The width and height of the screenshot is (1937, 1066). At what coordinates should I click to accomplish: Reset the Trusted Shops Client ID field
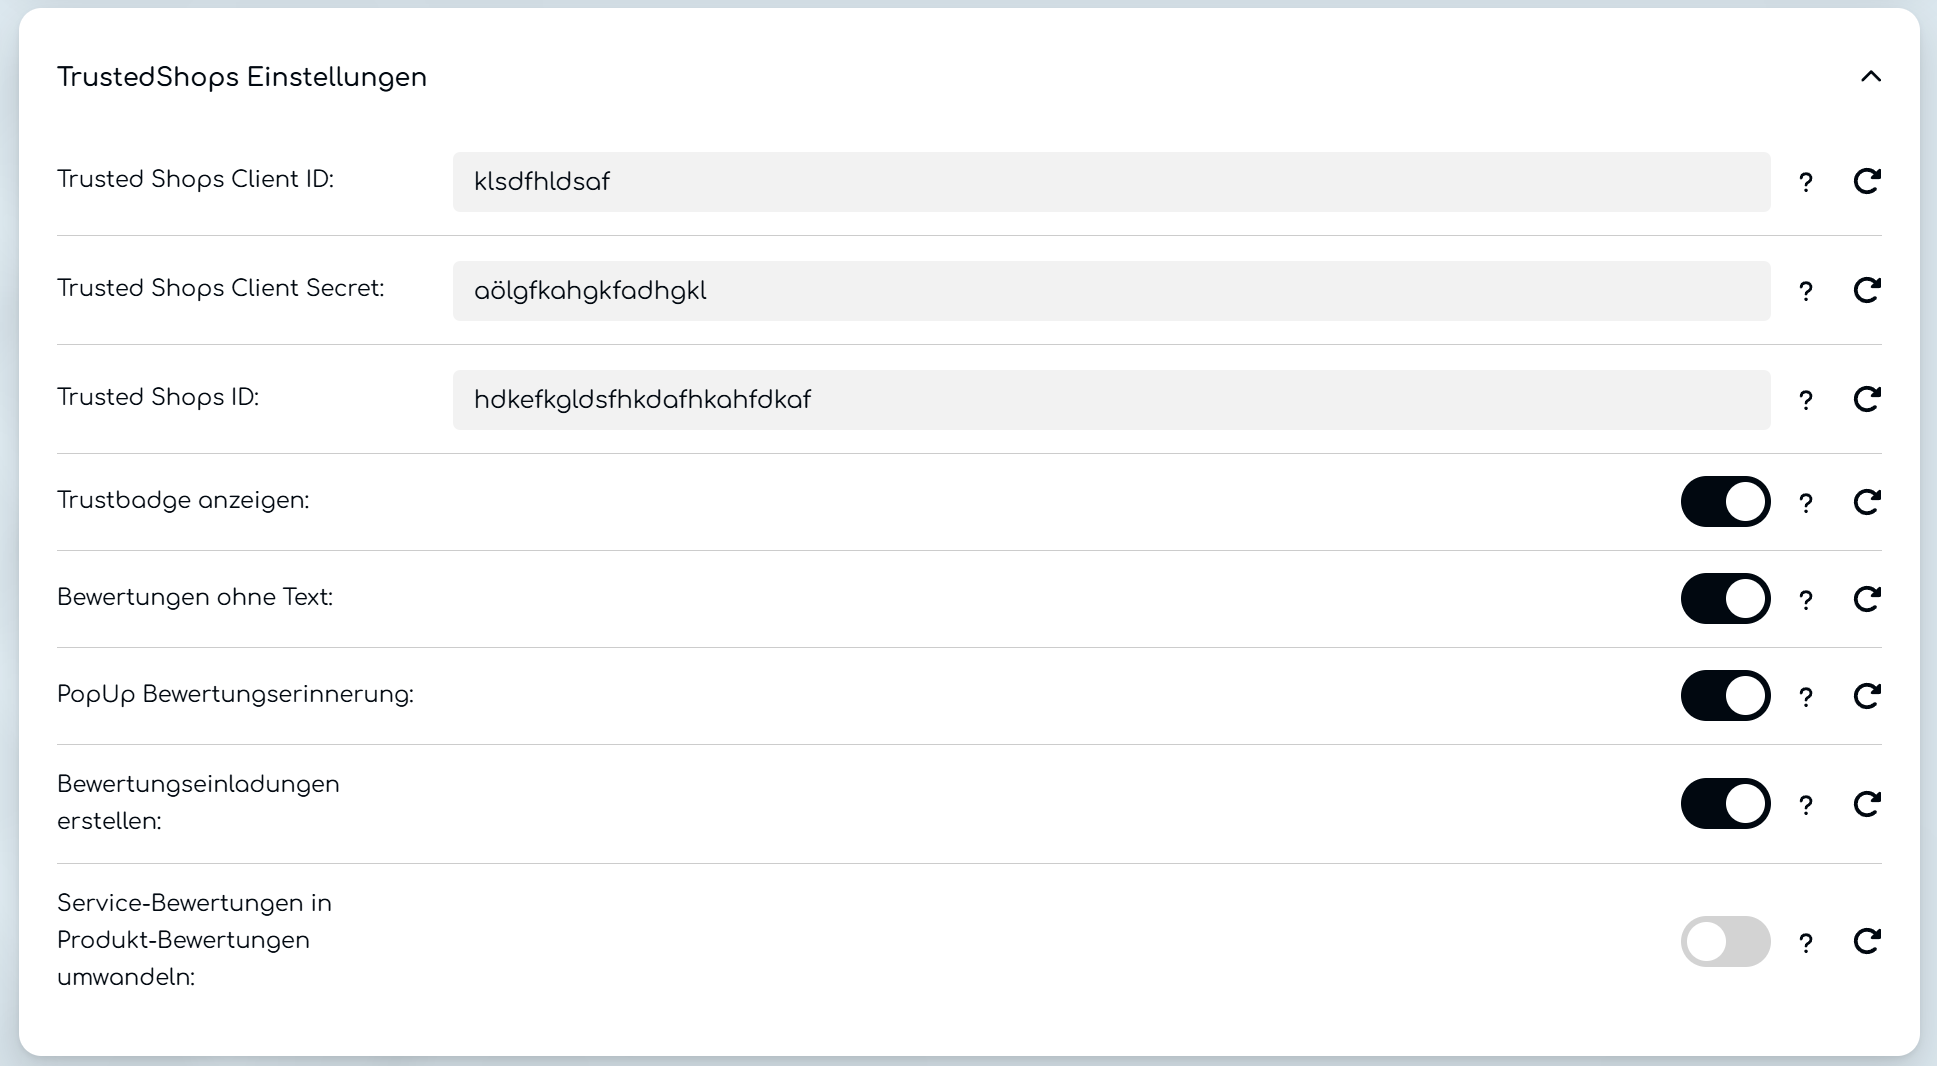(x=1867, y=181)
